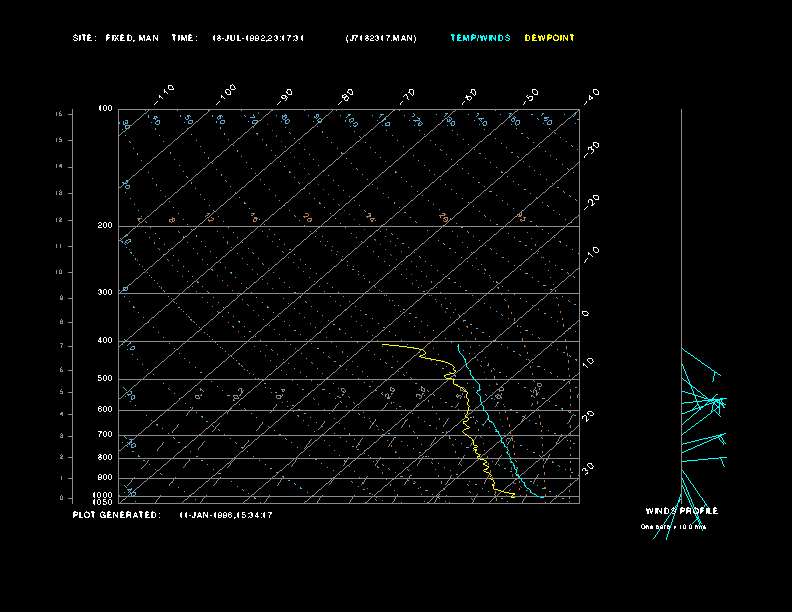Click the site name "FIXED, MAN"
The width and height of the screenshot is (792, 612).
point(132,38)
